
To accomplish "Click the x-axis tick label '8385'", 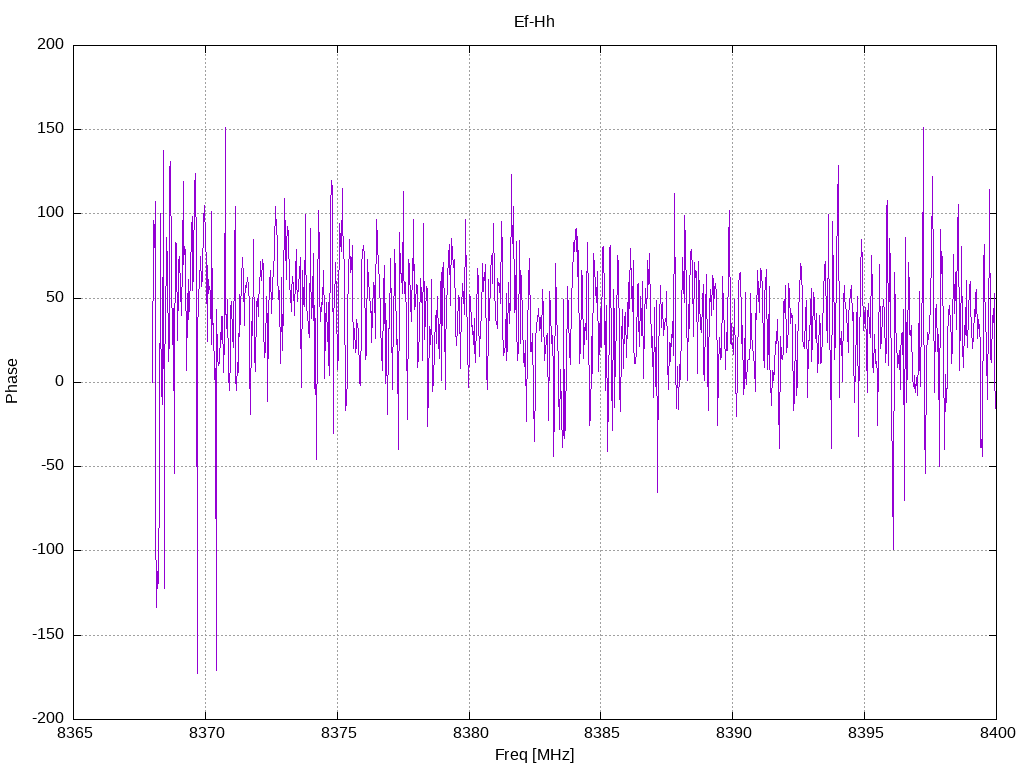I will [601, 733].
